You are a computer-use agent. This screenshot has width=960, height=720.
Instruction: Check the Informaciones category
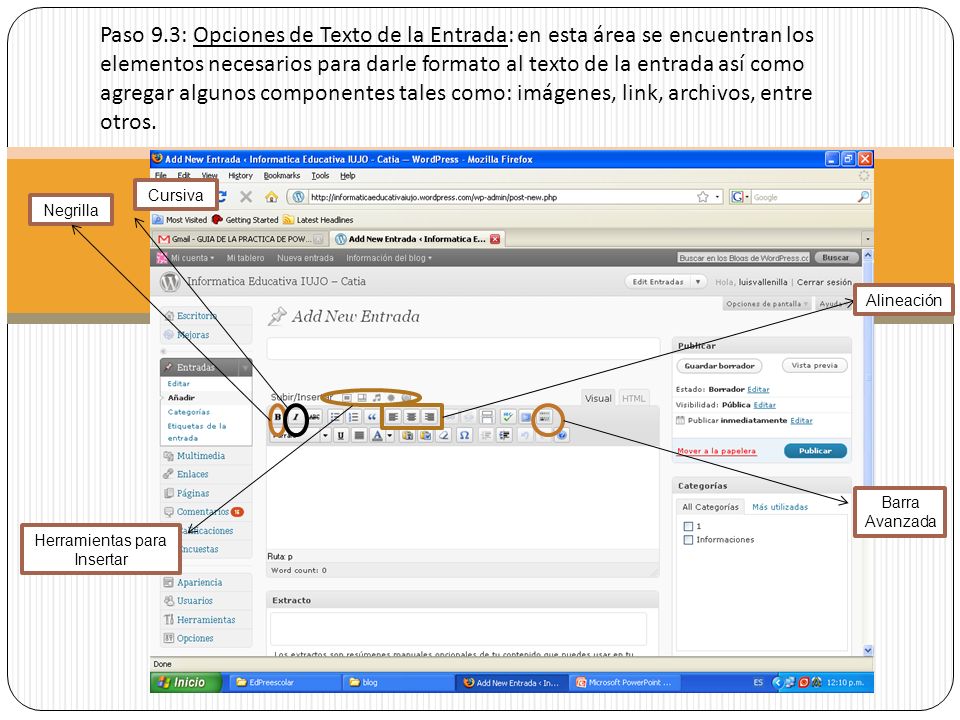coord(688,539)
